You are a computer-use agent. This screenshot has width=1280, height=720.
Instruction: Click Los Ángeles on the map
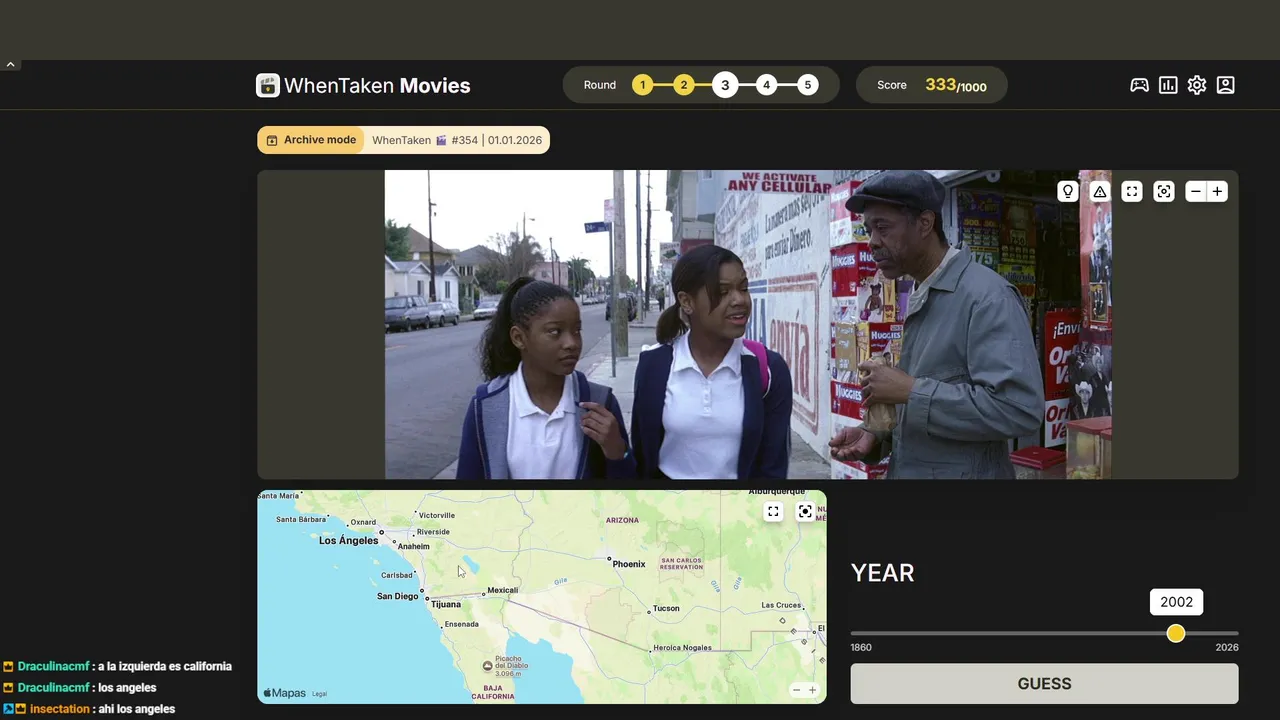348,540
